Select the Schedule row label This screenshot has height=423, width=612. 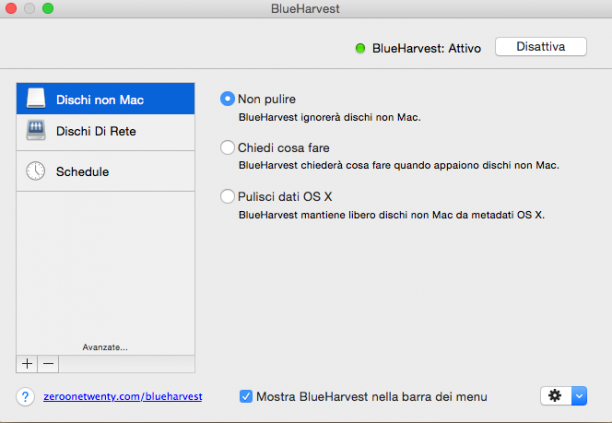tap(82, 172)
